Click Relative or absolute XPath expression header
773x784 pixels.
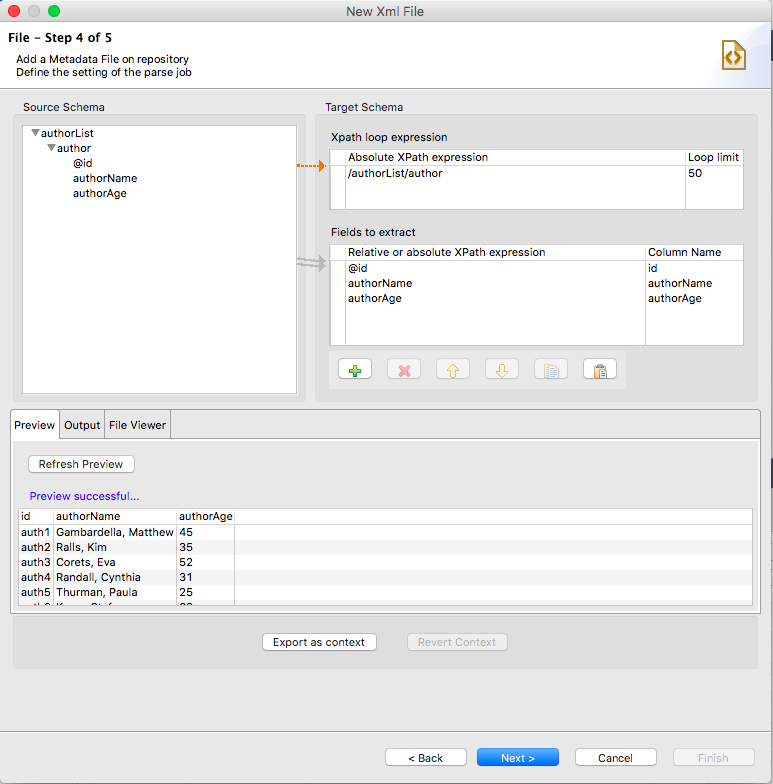coord(495,252)
